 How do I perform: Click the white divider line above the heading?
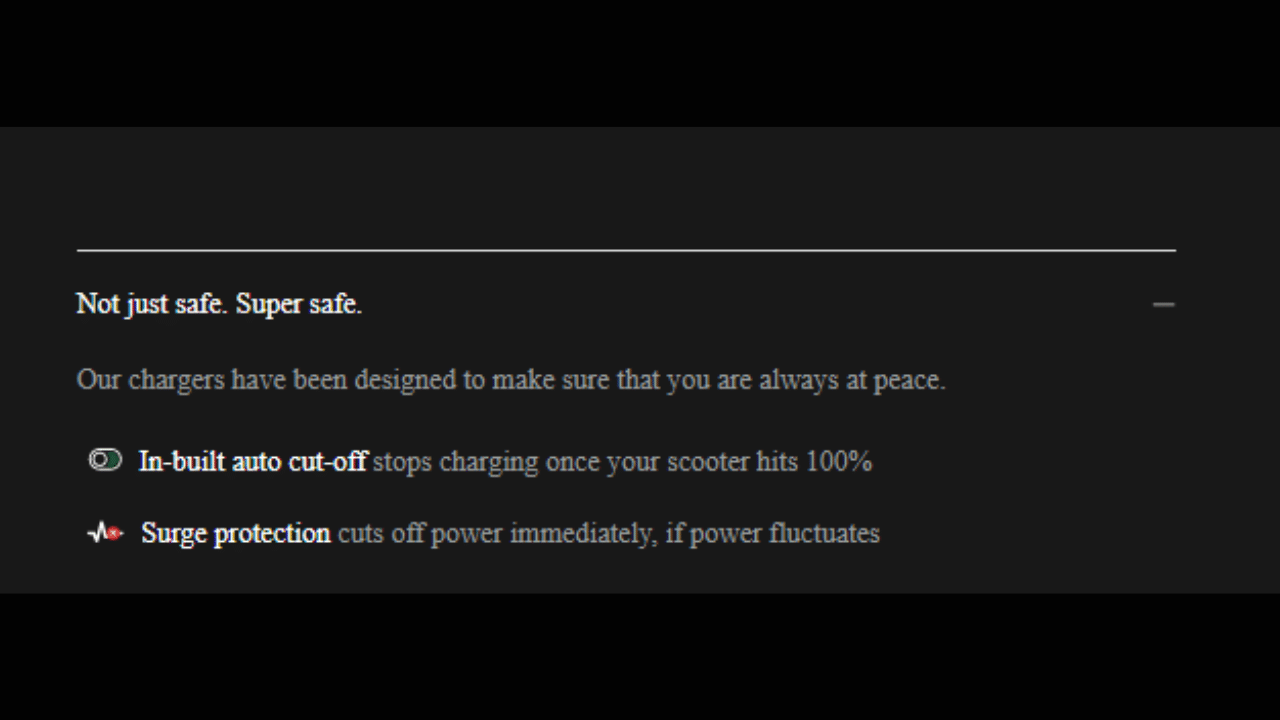pos(626,250)
